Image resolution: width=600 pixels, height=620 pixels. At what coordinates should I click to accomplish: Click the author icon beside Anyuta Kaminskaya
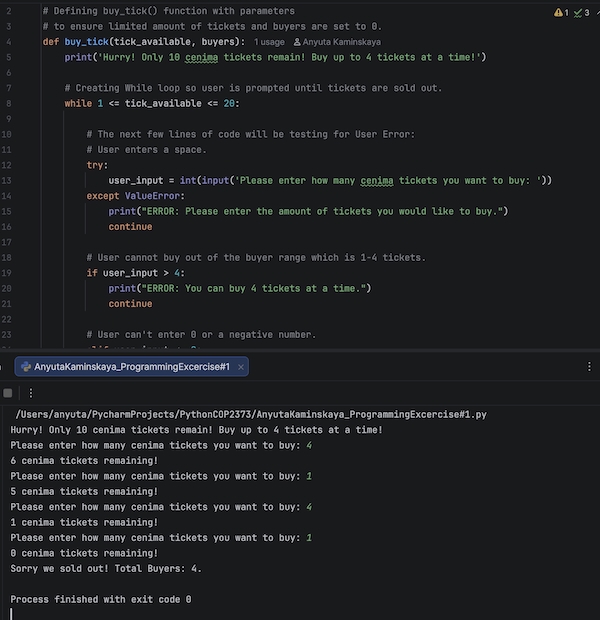297,42
